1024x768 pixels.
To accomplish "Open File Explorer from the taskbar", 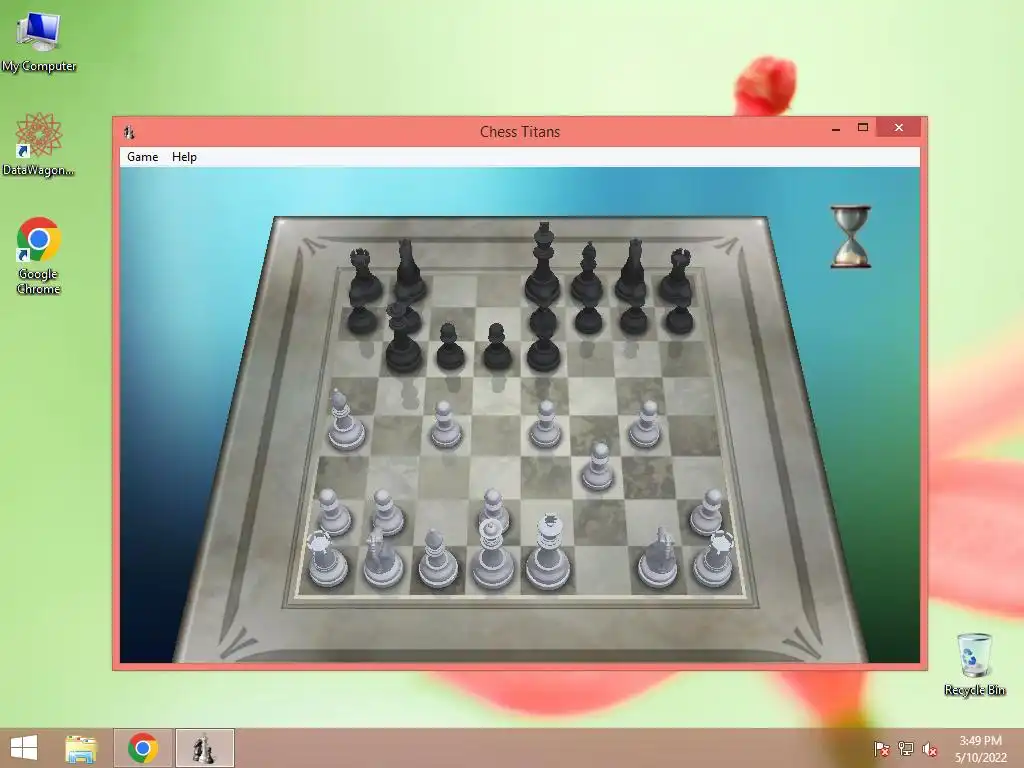I will 81,748.
